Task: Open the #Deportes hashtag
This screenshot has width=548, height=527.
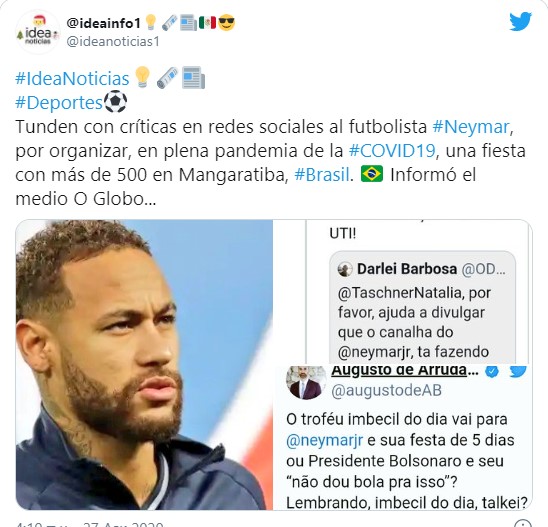Action: pyautogui.click(x=59, y=103)
